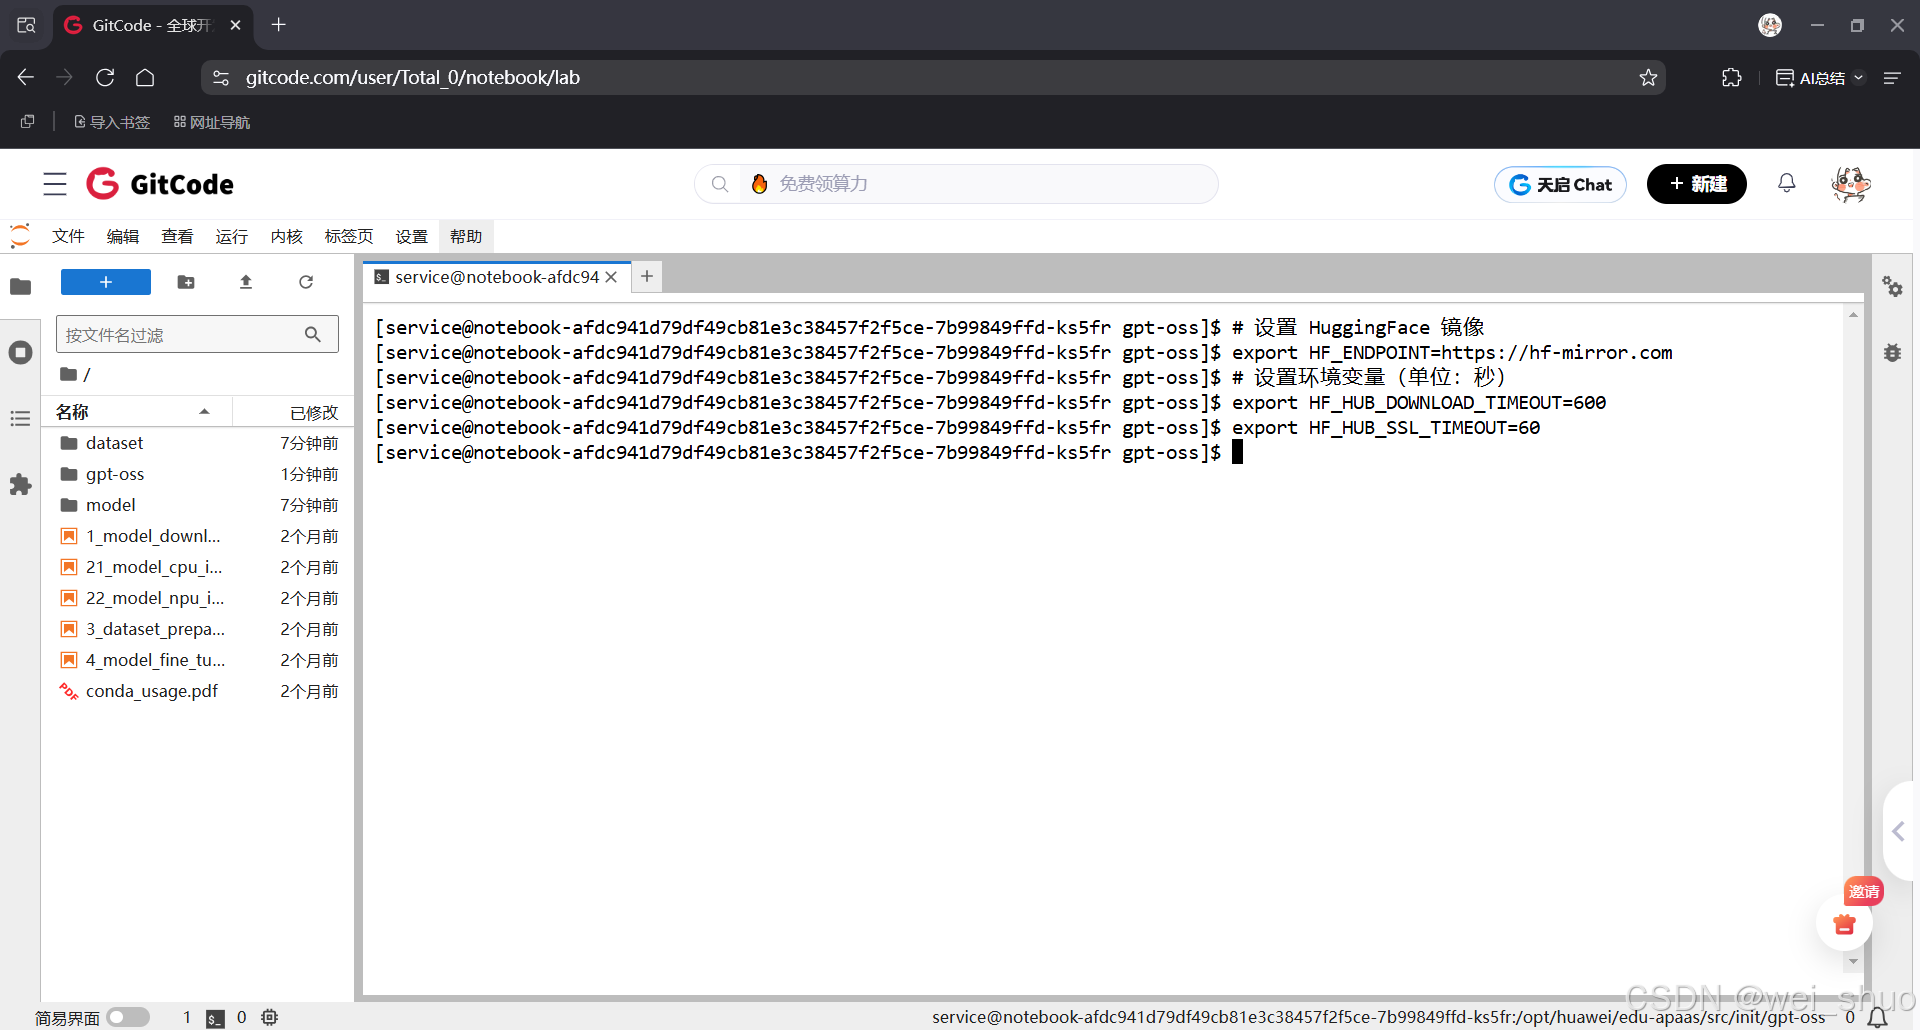Sort files by 已修改 column
Image resolution: width=1920 pixels, height=1030 pixels.
pyautogui.click(x=293, y=412)
